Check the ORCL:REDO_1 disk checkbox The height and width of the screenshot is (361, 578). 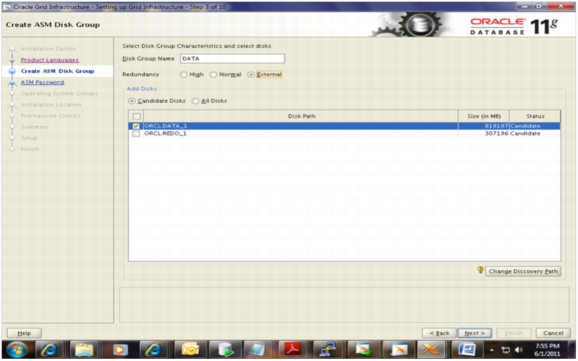click(136, 133)
